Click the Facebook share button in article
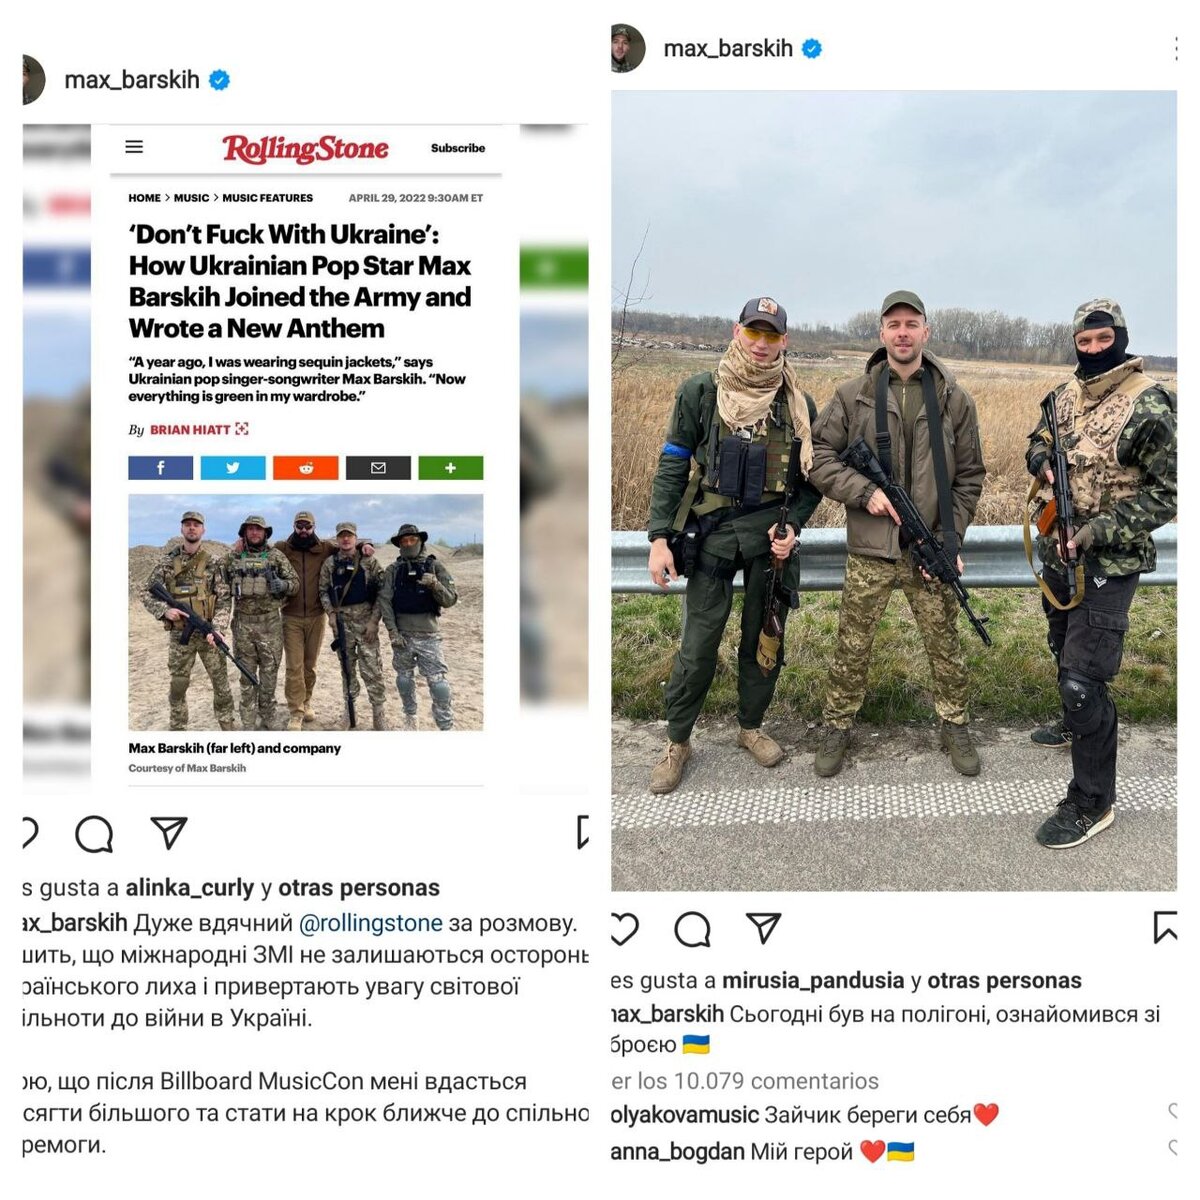Screen dimensions: 1200x1200 pyautogui.click(x=160, y=467)
